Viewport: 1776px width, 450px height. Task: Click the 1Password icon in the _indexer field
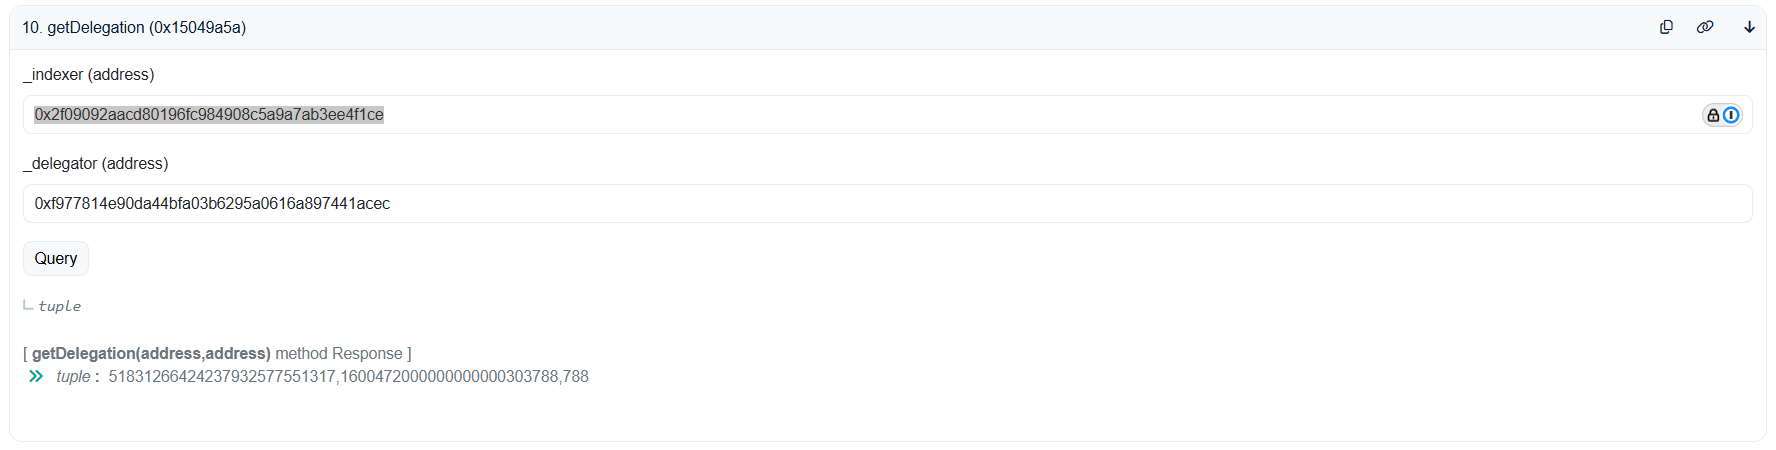[1731, 115]
